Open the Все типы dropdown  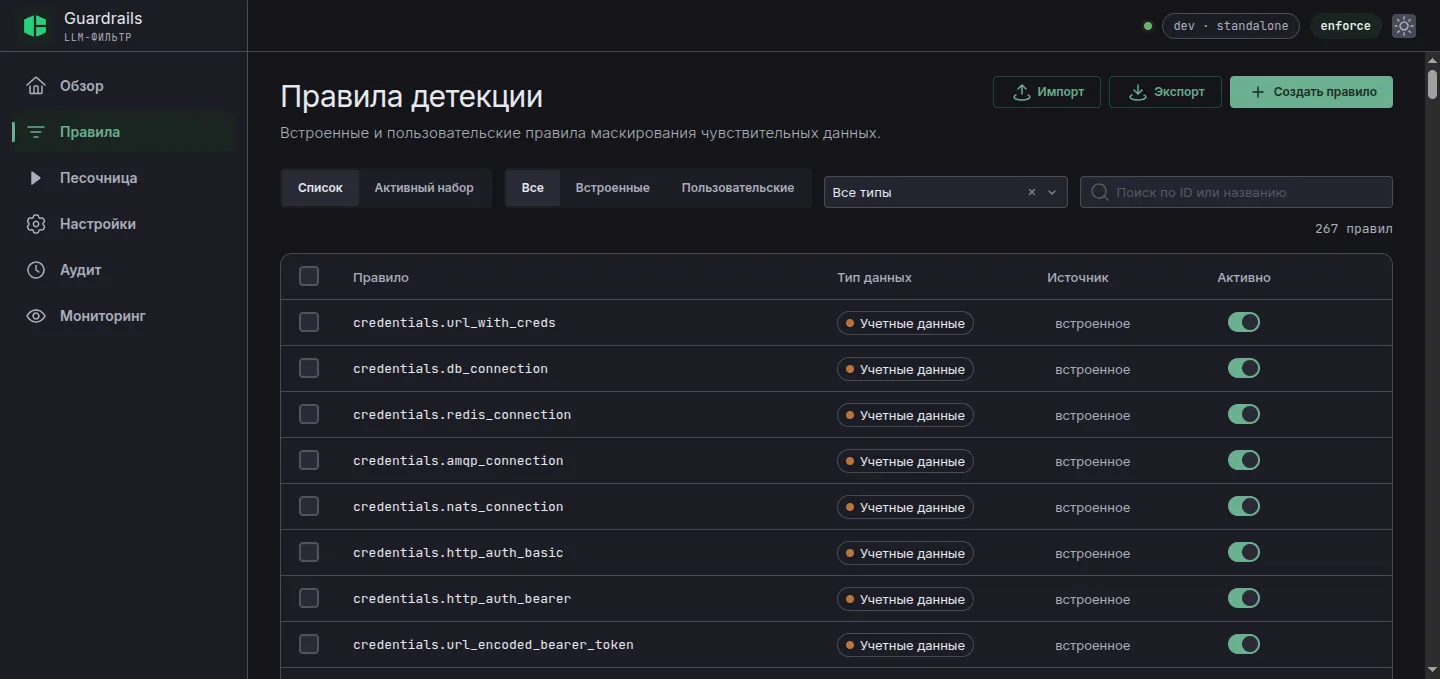tap(945, 192)
